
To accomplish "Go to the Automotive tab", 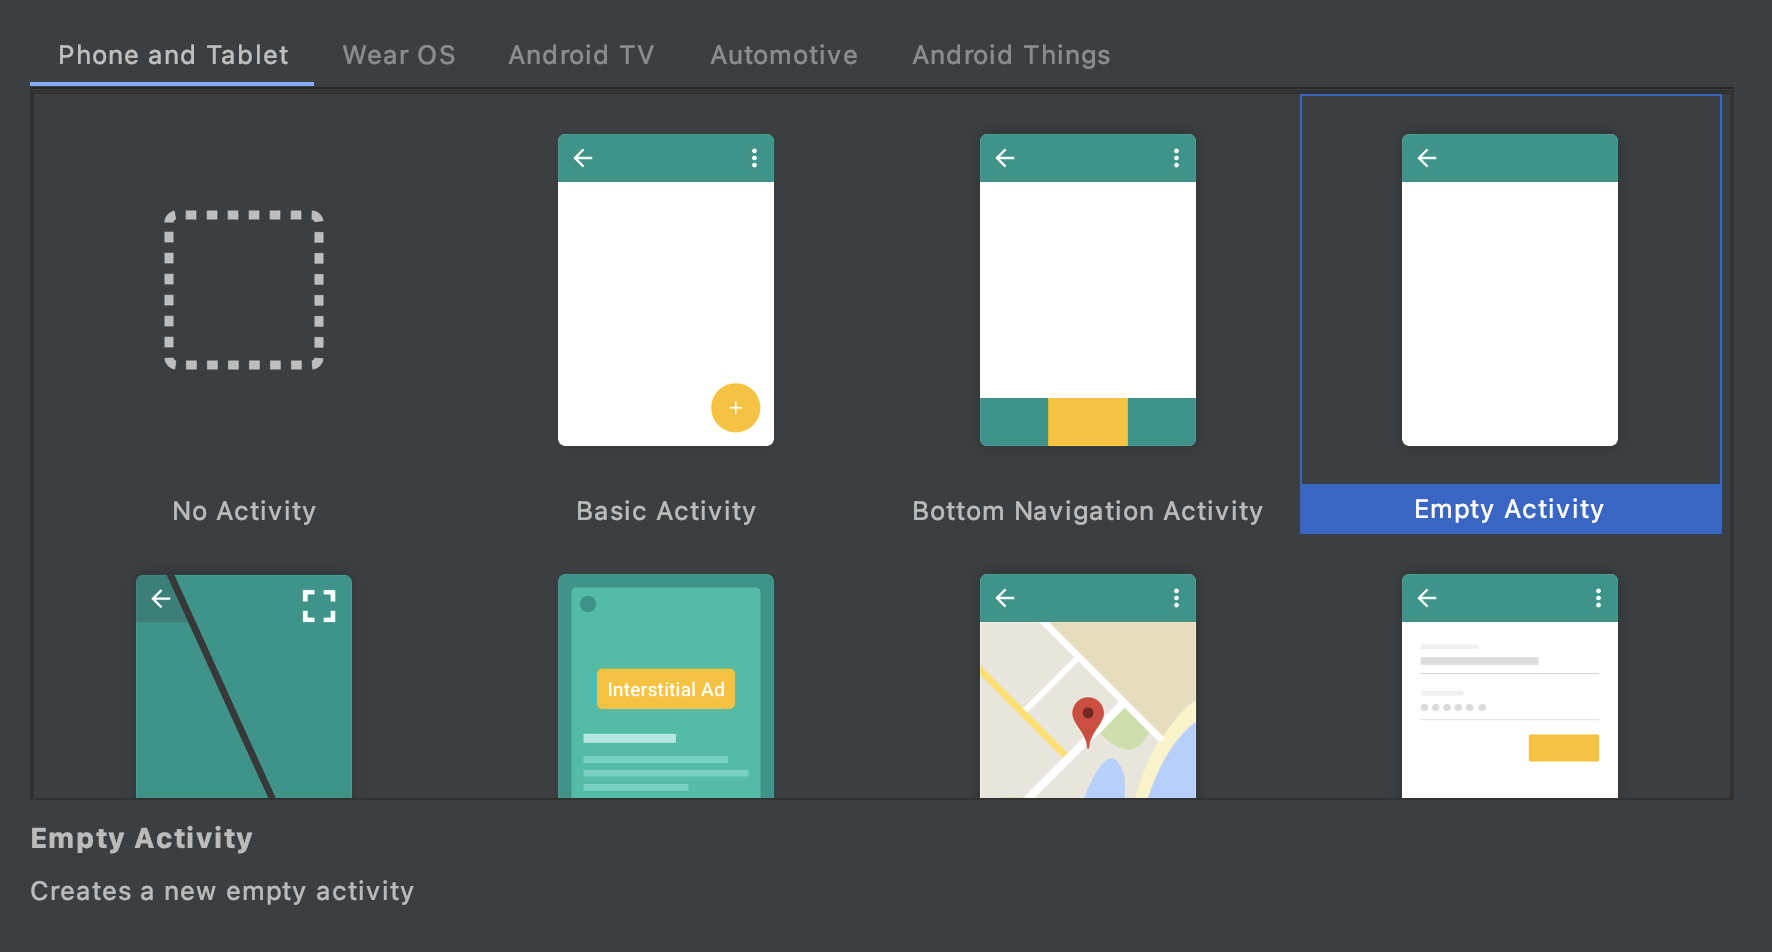I will (784, 55).
